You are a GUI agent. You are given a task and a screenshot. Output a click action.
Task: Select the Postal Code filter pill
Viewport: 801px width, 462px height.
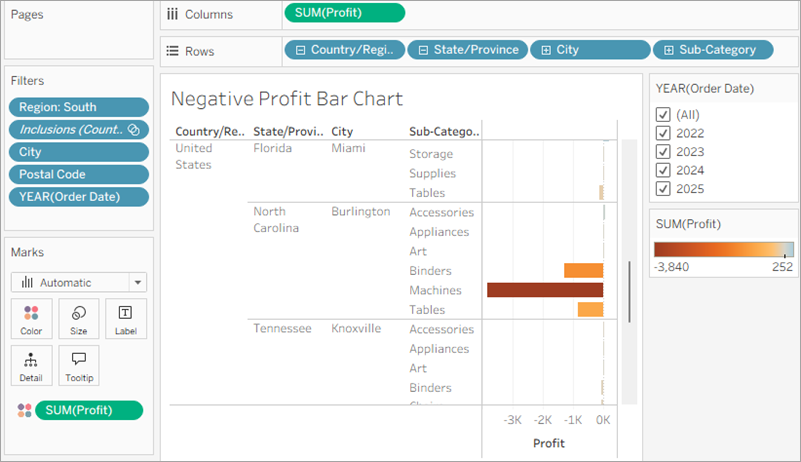pyautogui.click(x=78, y=174)
